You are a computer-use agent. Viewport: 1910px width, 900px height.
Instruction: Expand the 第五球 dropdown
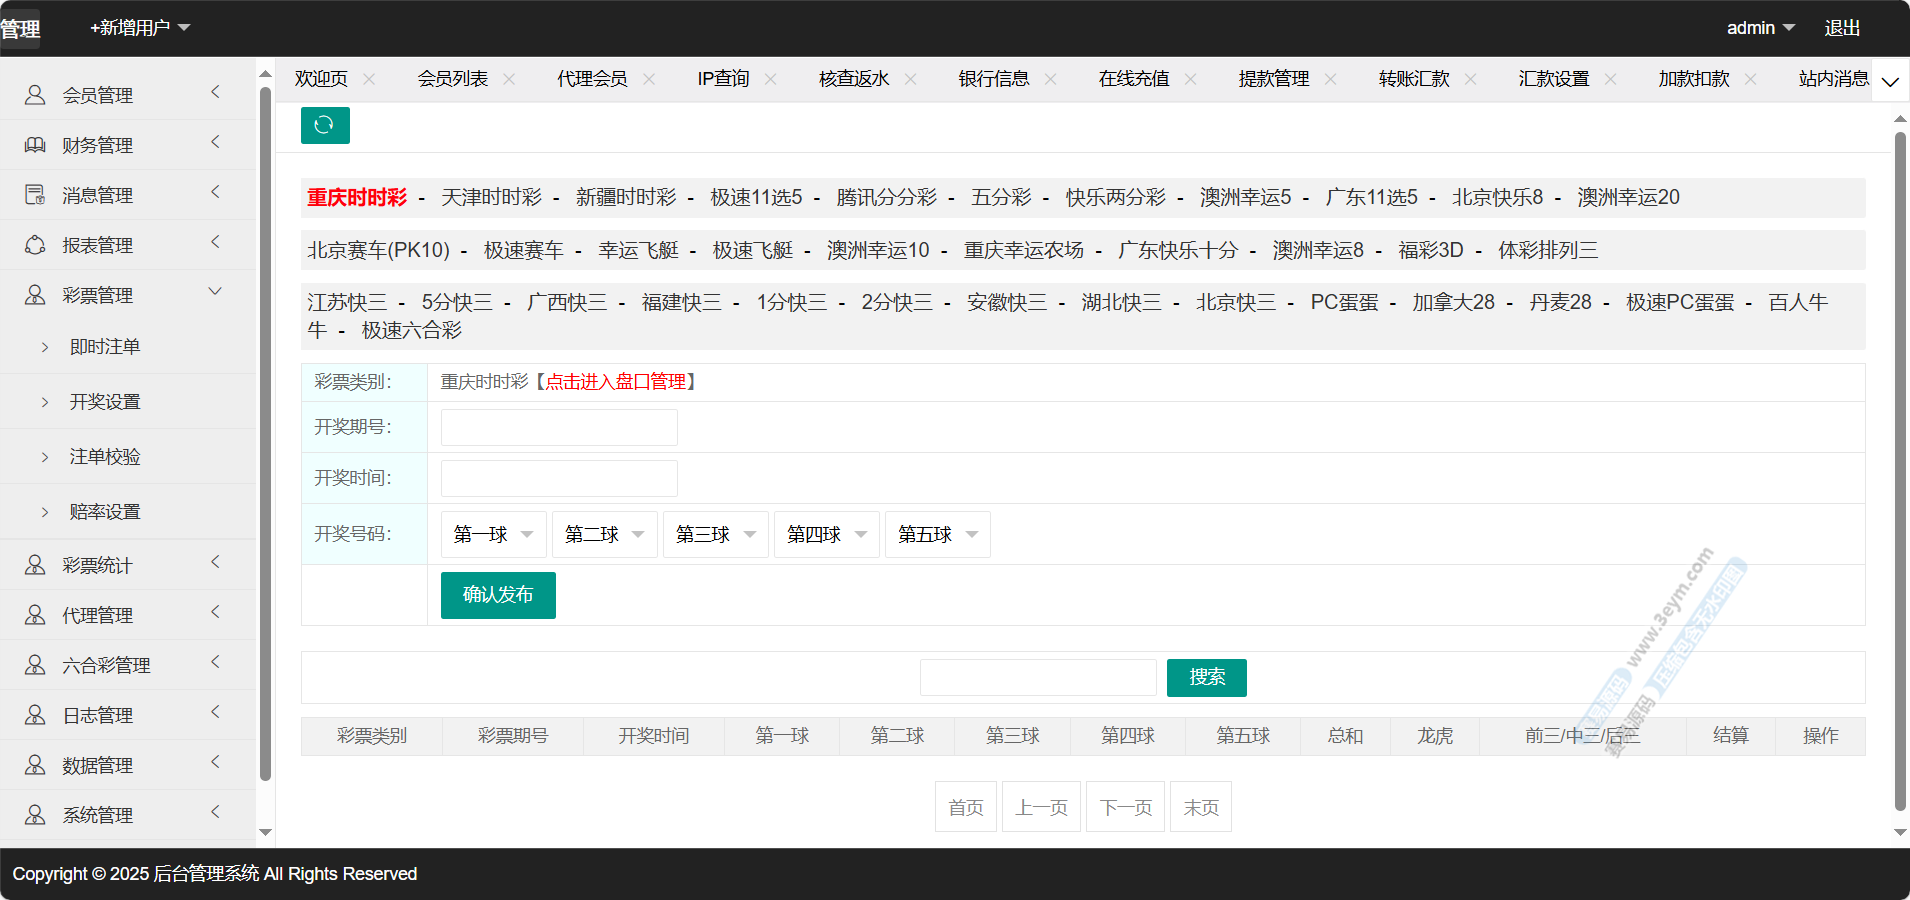coord(937,534)
